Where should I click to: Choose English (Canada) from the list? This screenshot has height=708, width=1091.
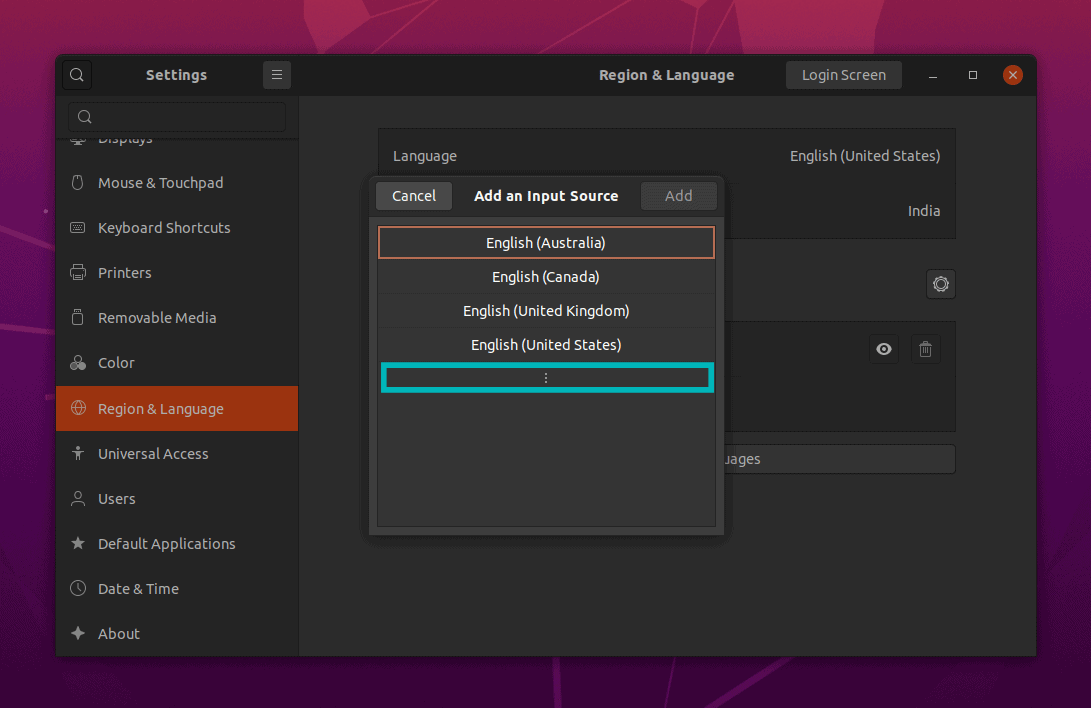(546, 277)
